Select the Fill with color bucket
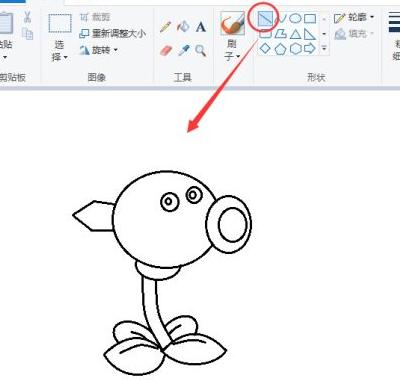400x380 pixels. (x=183, y=27)
